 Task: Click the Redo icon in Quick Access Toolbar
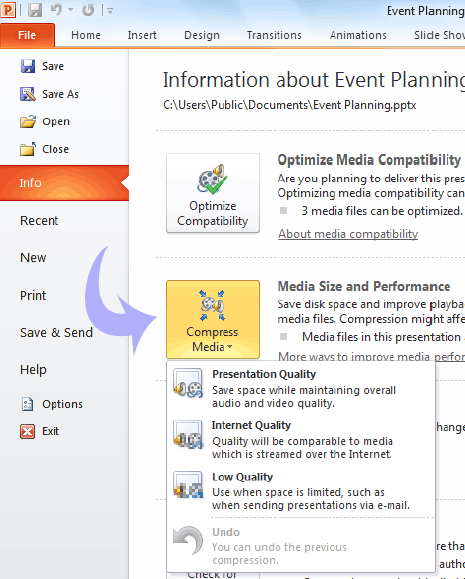[x=88, y=10]
